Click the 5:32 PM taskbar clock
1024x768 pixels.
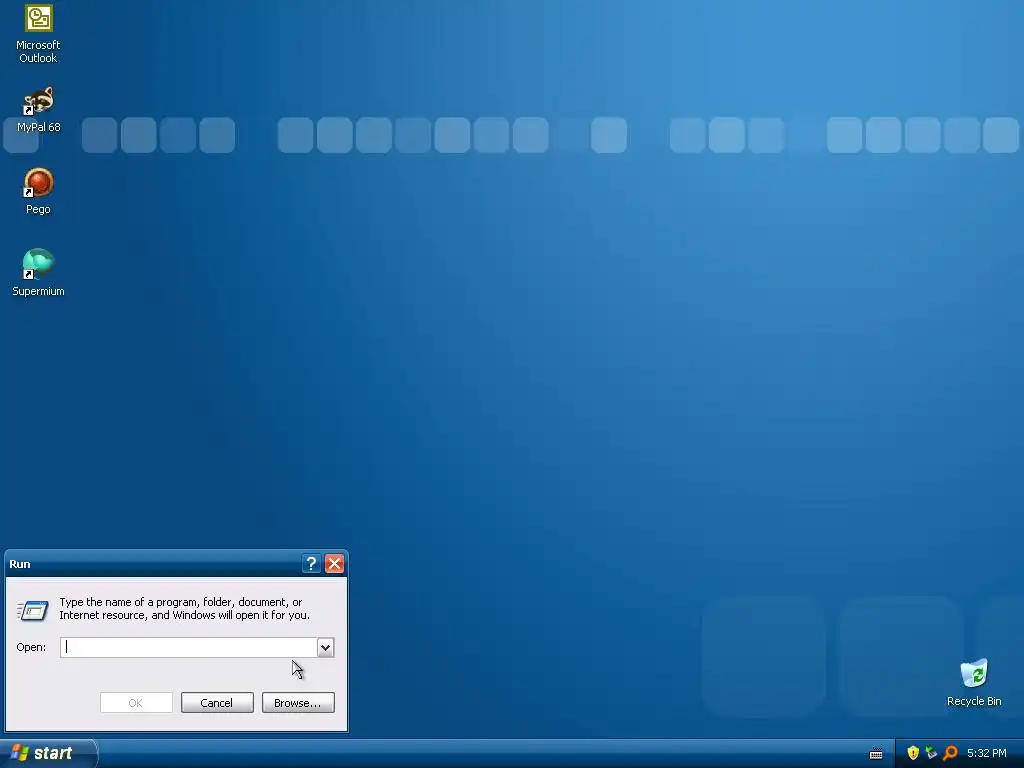click(987, 754)
